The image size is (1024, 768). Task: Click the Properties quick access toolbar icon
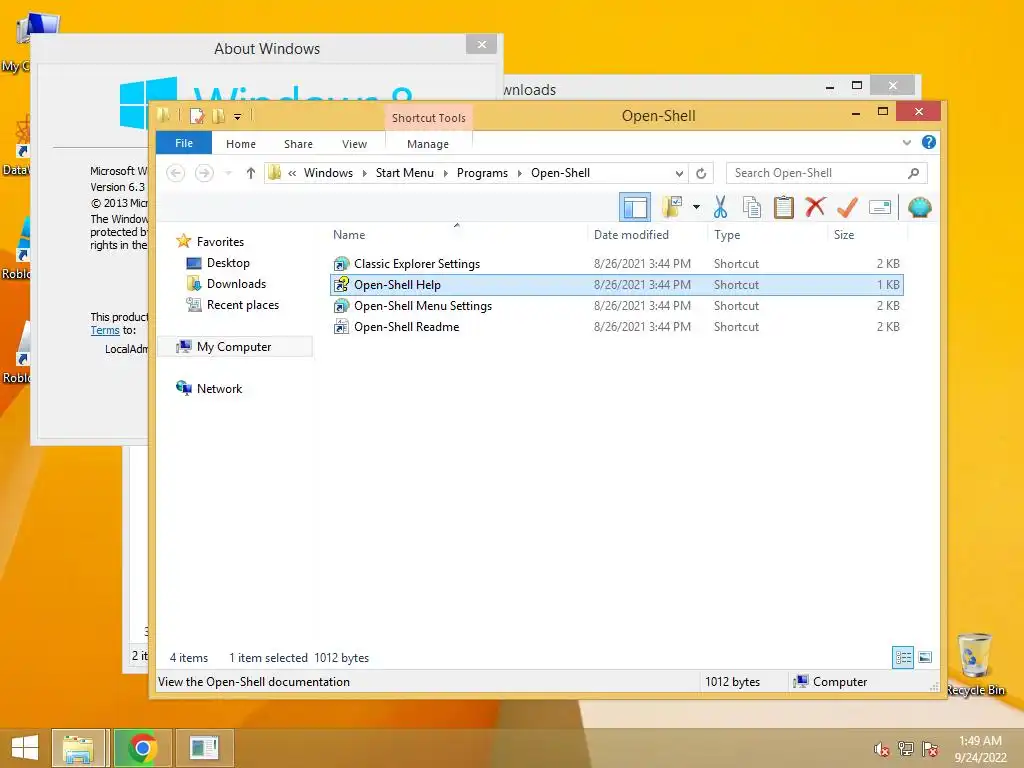[x=197, y=116]
